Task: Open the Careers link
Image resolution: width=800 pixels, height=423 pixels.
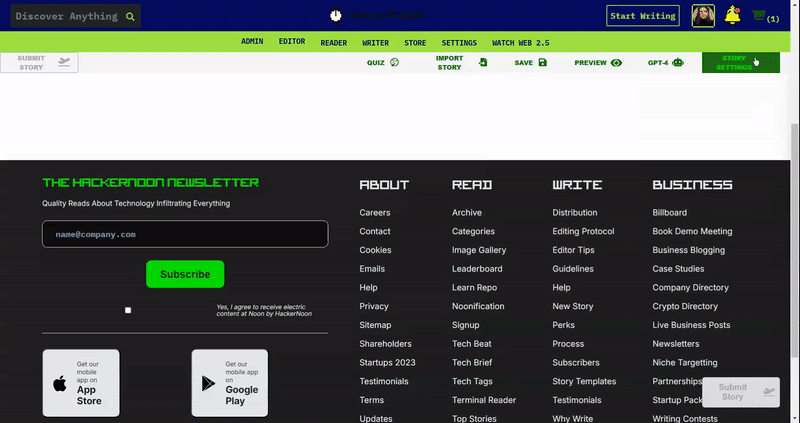Action: click(374, 212)
